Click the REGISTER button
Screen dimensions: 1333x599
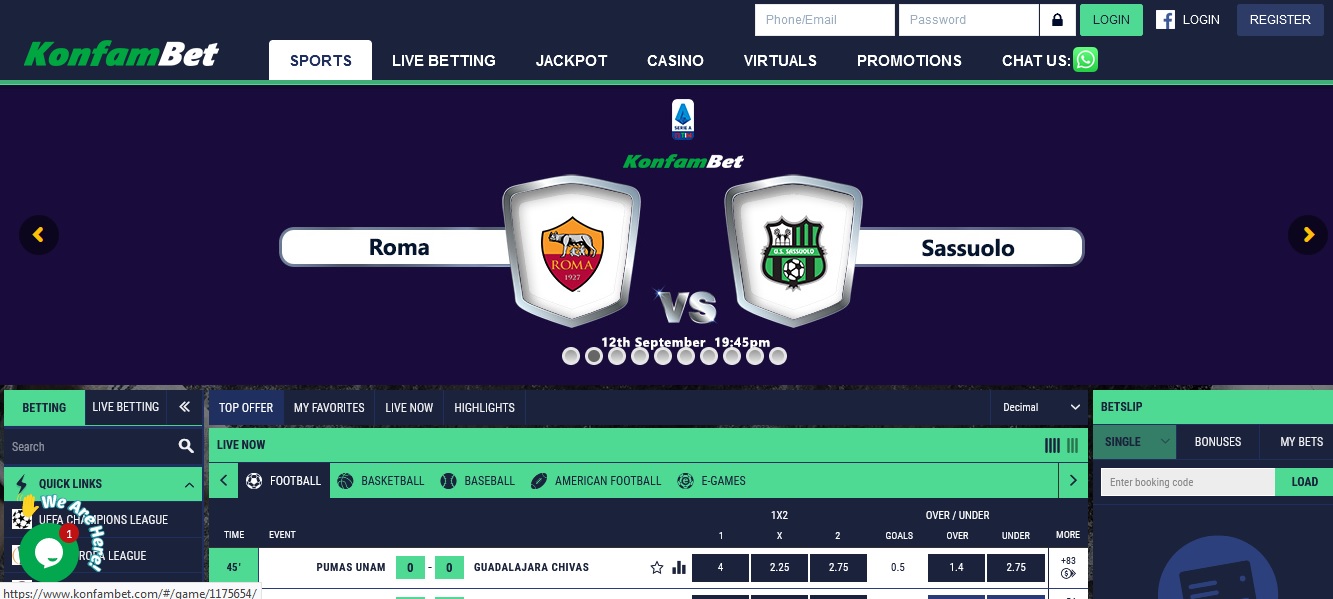(1280, 20)
